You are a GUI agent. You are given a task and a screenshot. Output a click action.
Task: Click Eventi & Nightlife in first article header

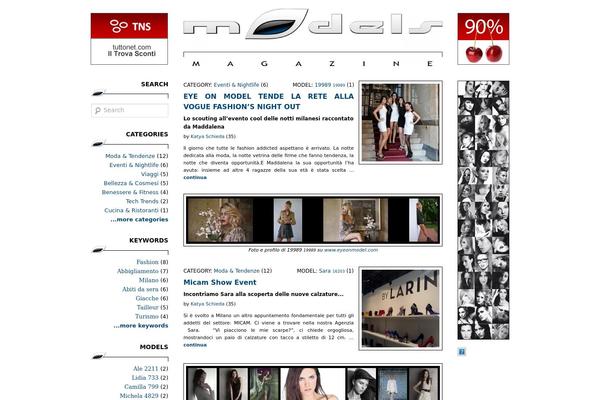[236, 85]
